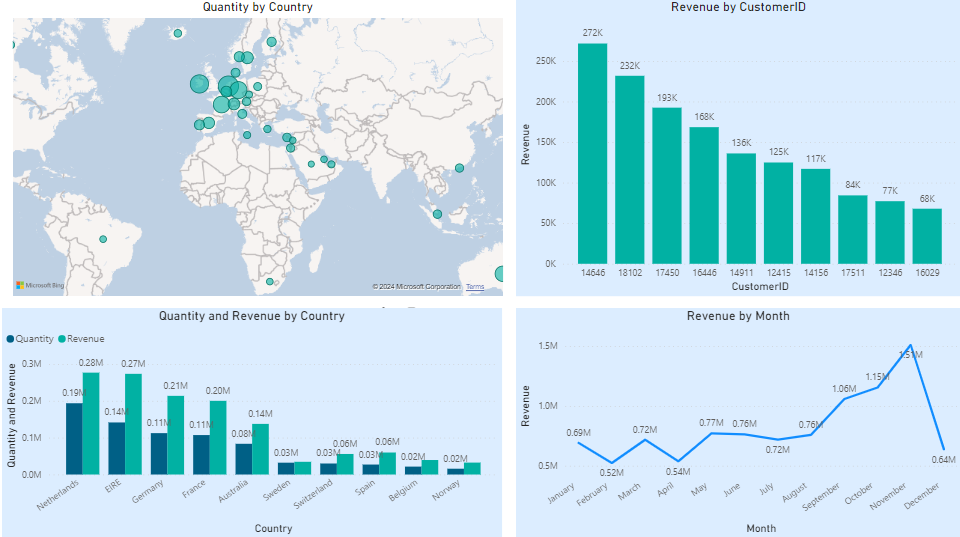Select the 68K bar for customer 16029

coord(927,236)
